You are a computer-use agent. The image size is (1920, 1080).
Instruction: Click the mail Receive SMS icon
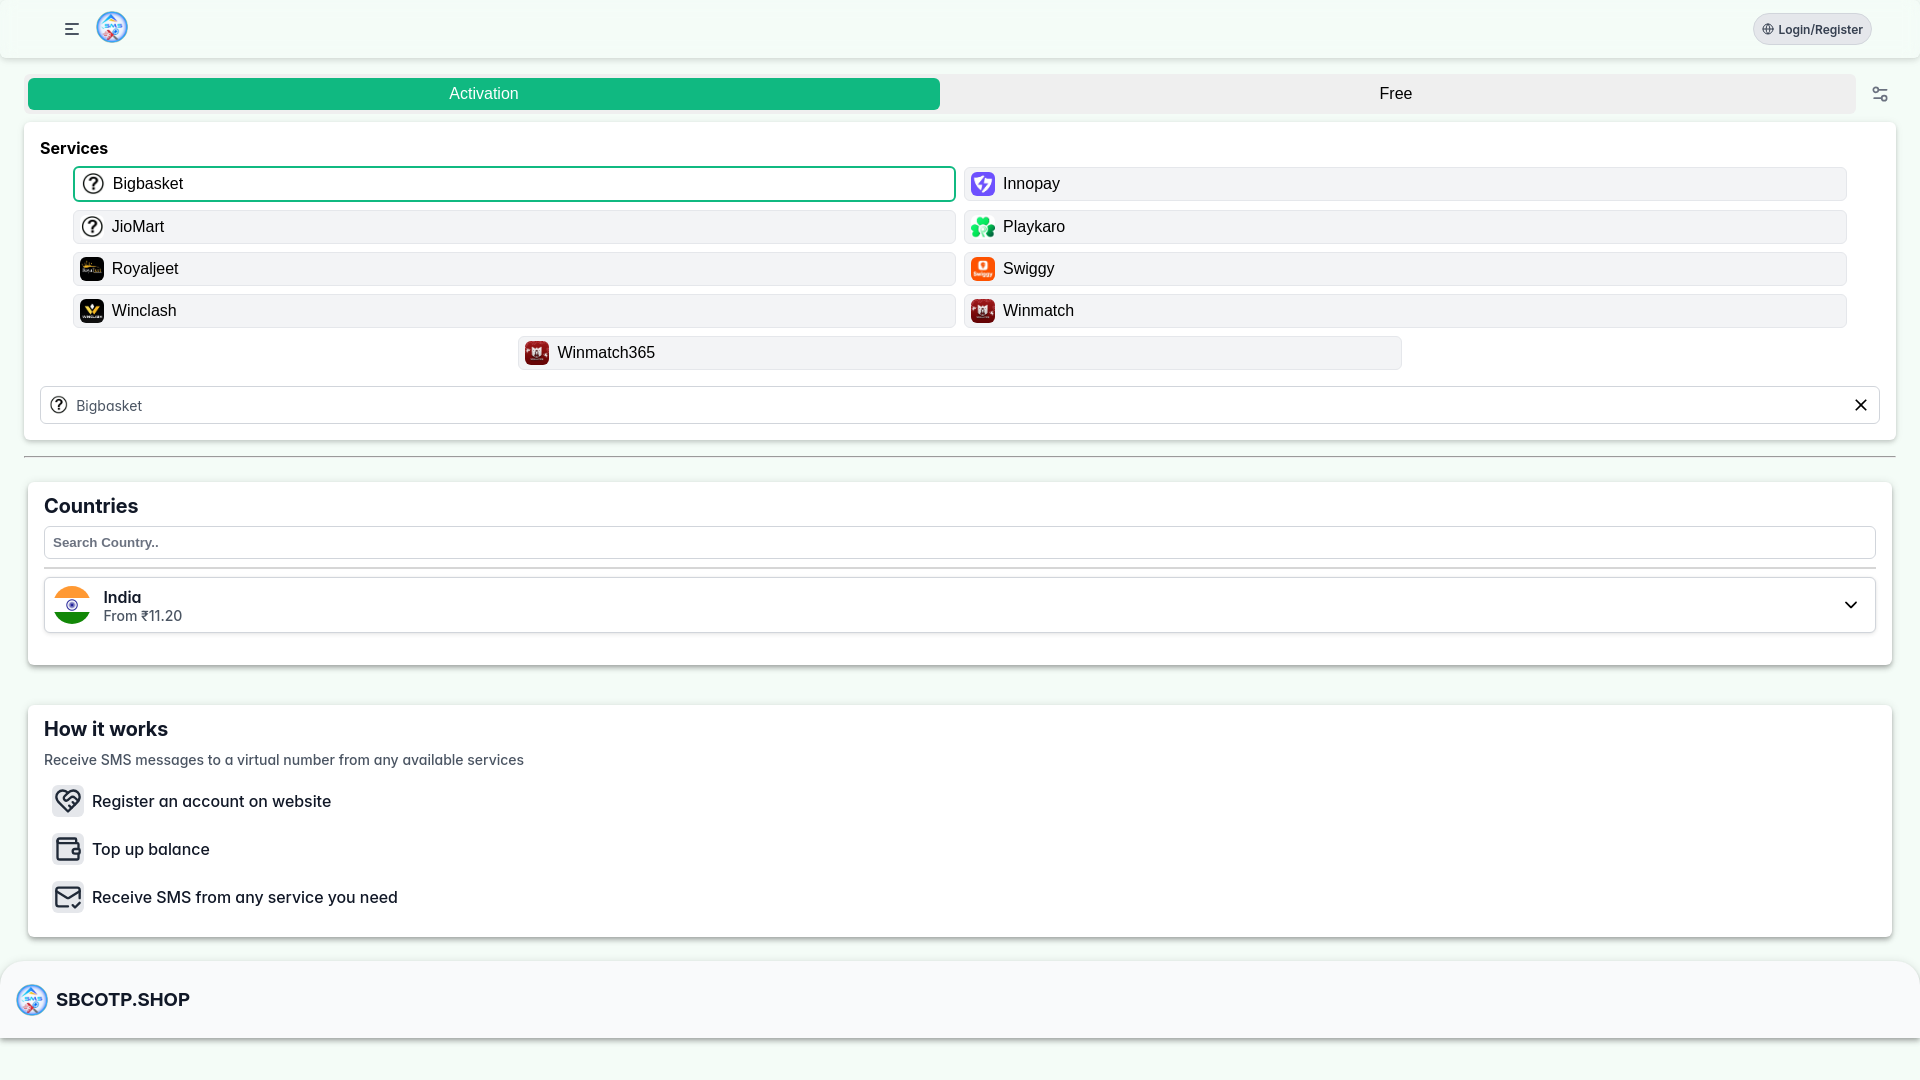click(x=68, y=897)
